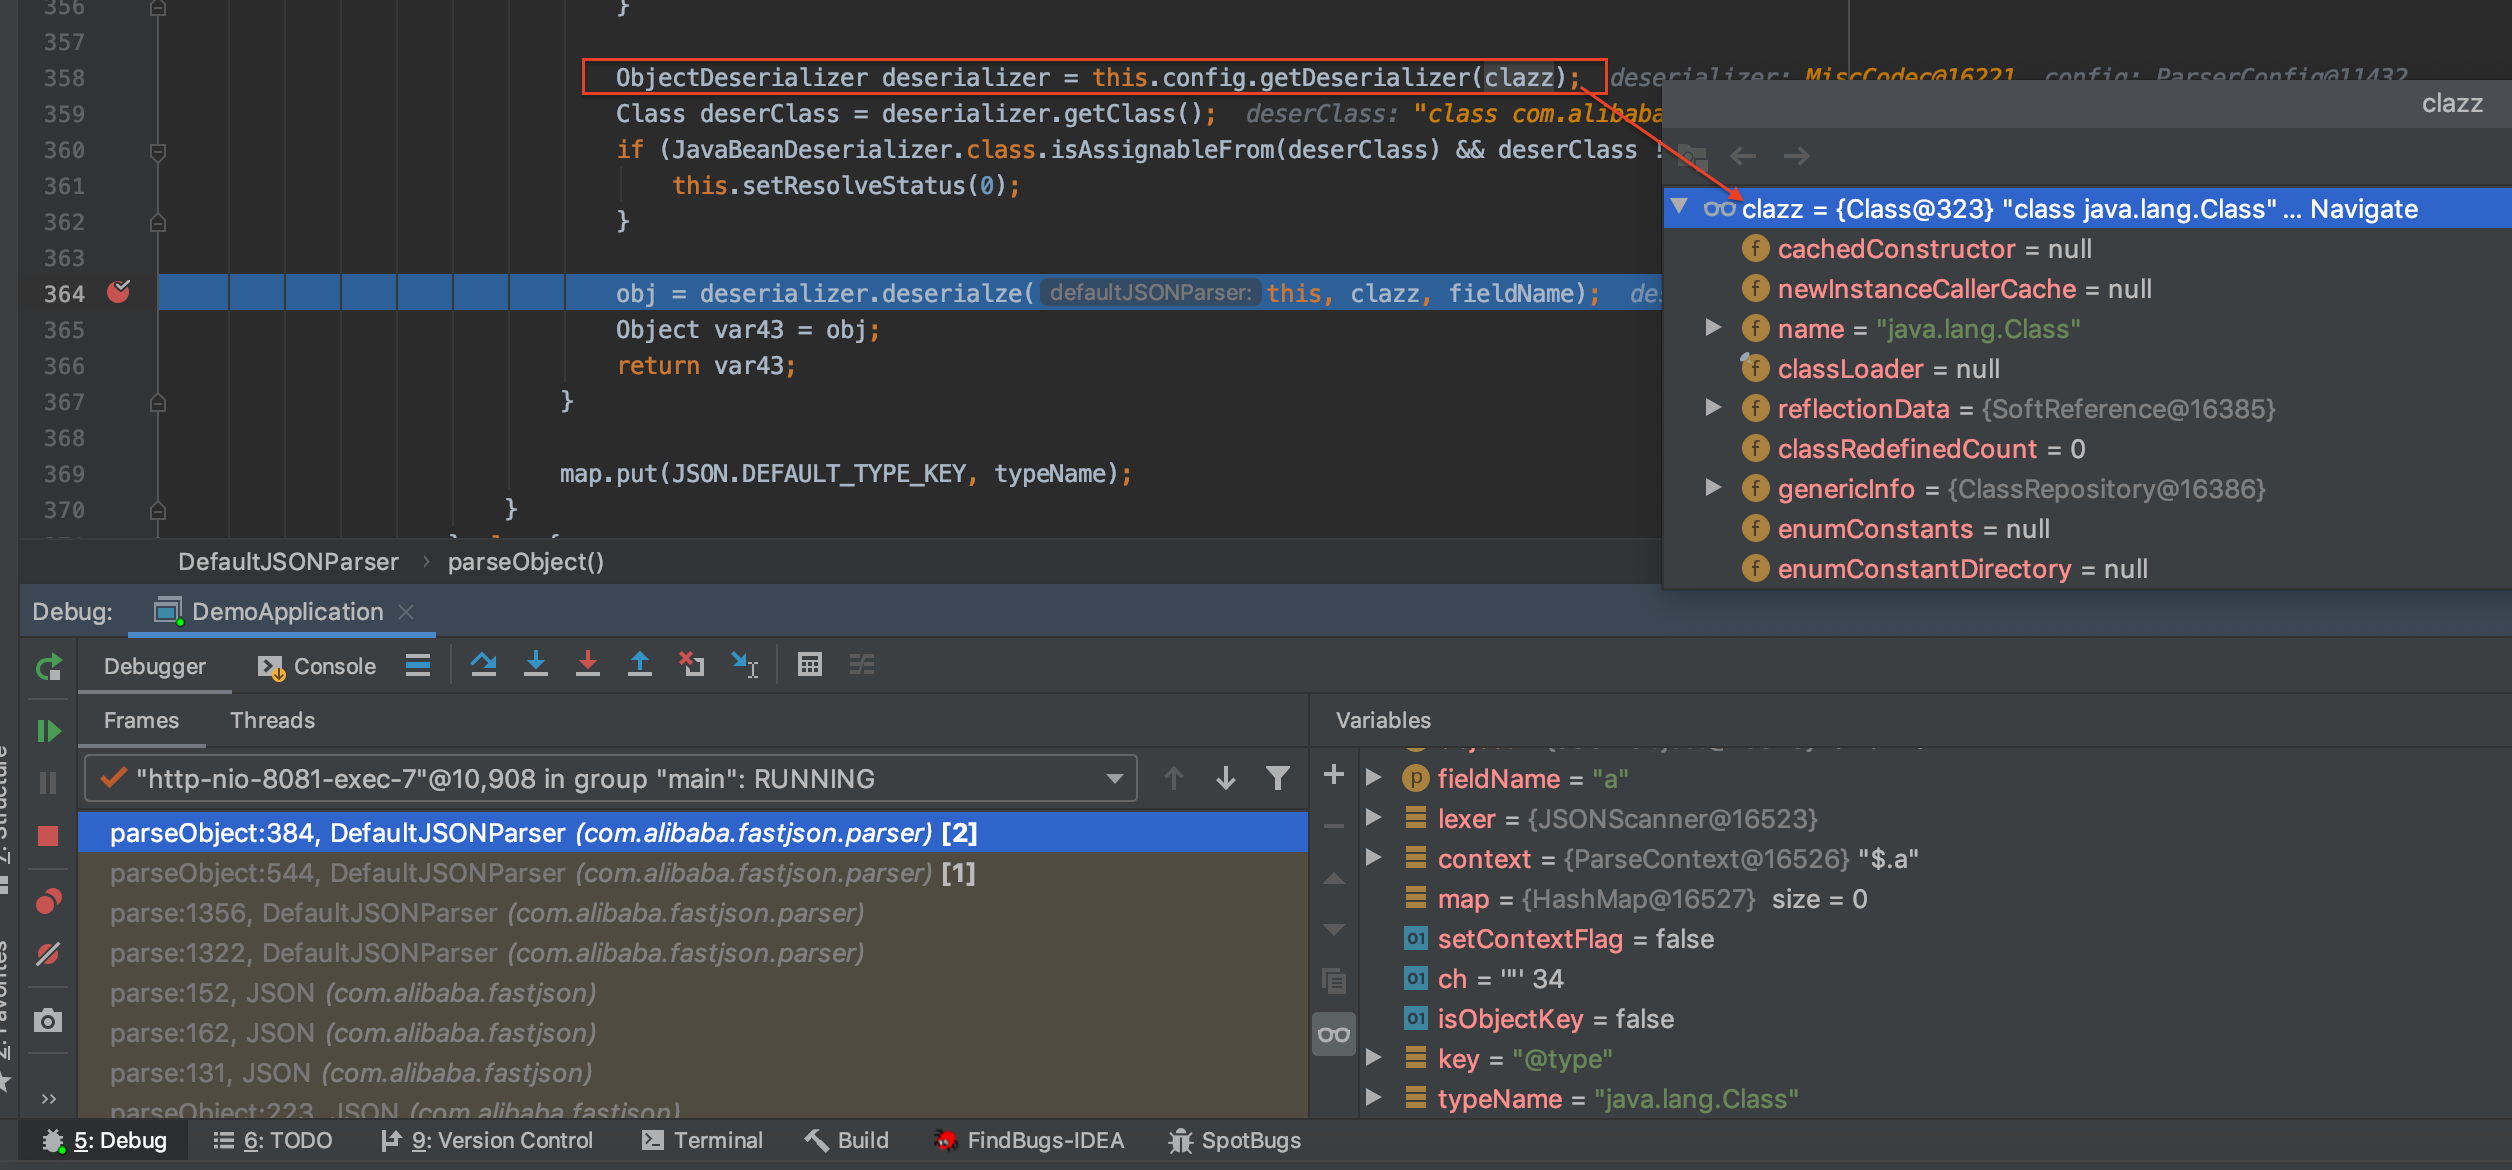Stop the debug session with red square

point(48,836)
